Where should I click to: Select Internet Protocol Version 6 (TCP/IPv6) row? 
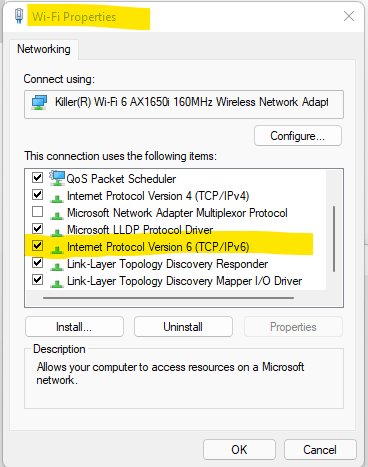tap(158, 247)
